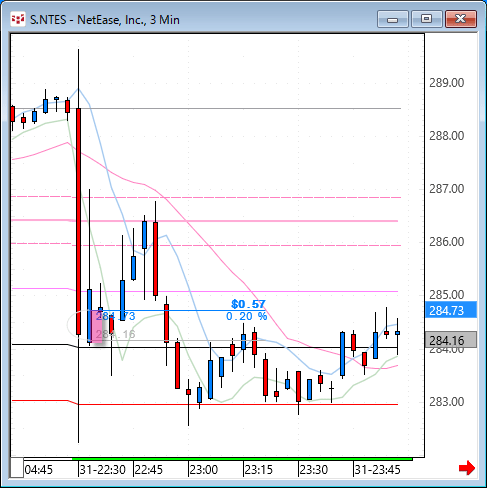Viewport: 487px width, 488px height.
Task: Select the blue 284.73 price label
Action: (451, 310)
